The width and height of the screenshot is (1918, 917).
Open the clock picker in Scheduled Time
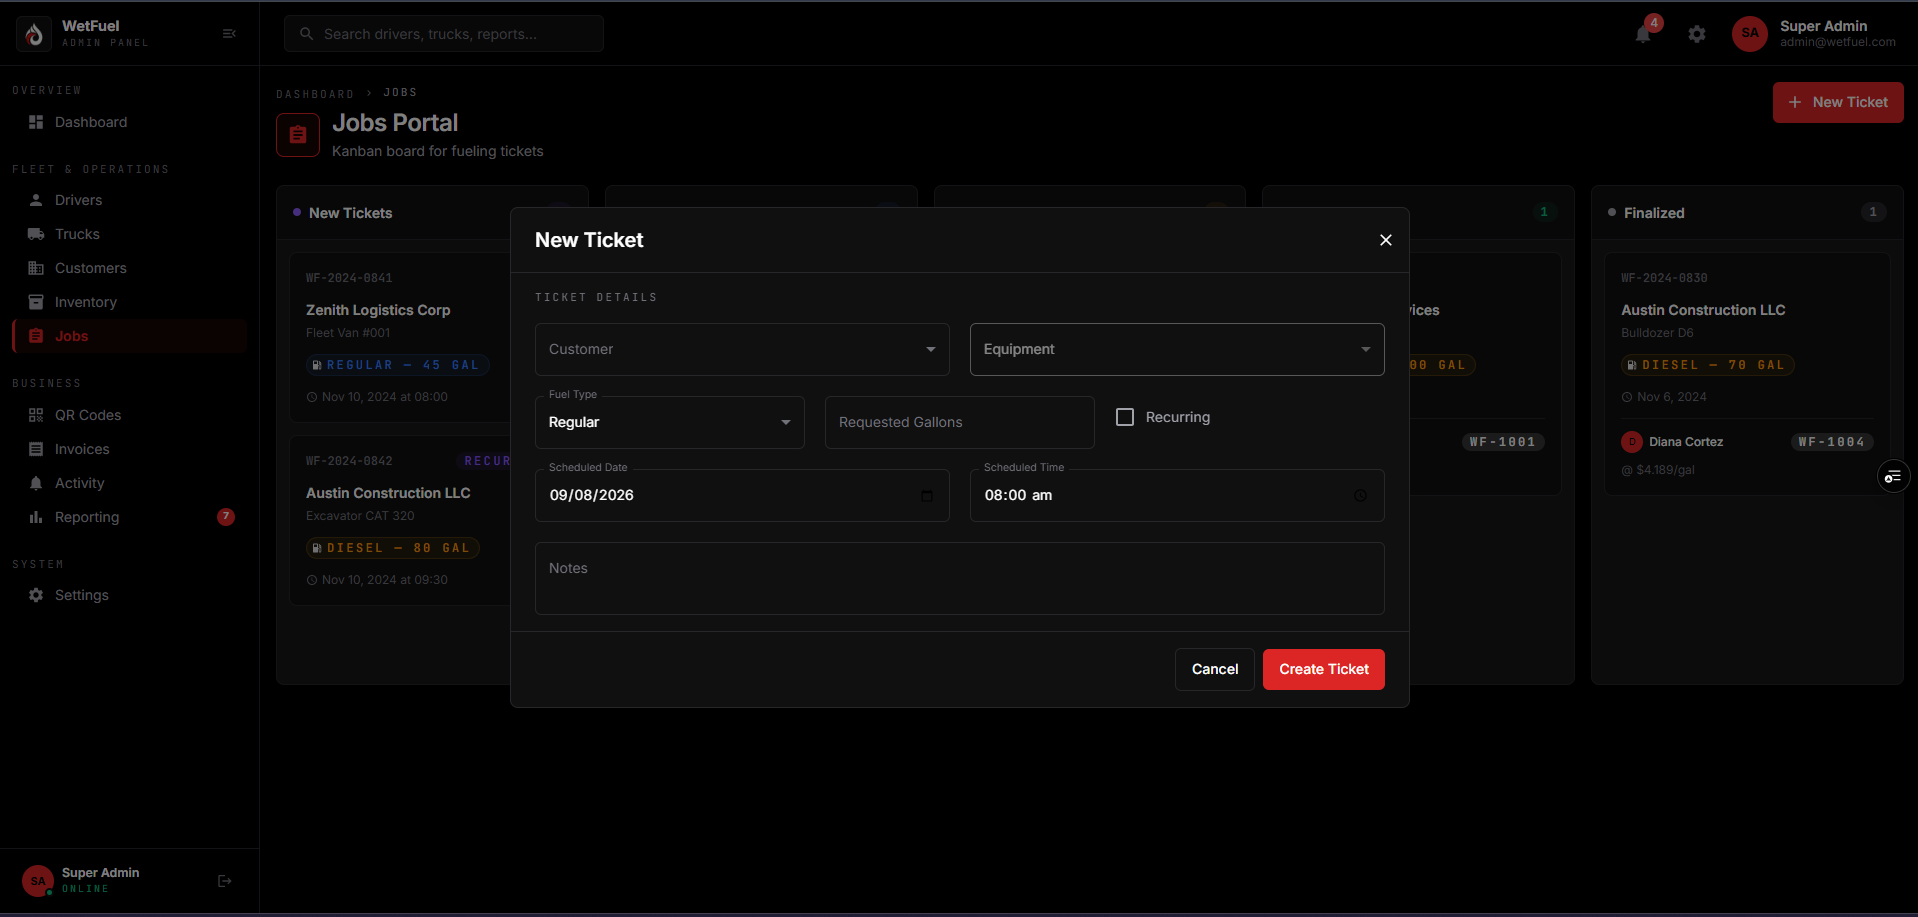point(1360,496)
